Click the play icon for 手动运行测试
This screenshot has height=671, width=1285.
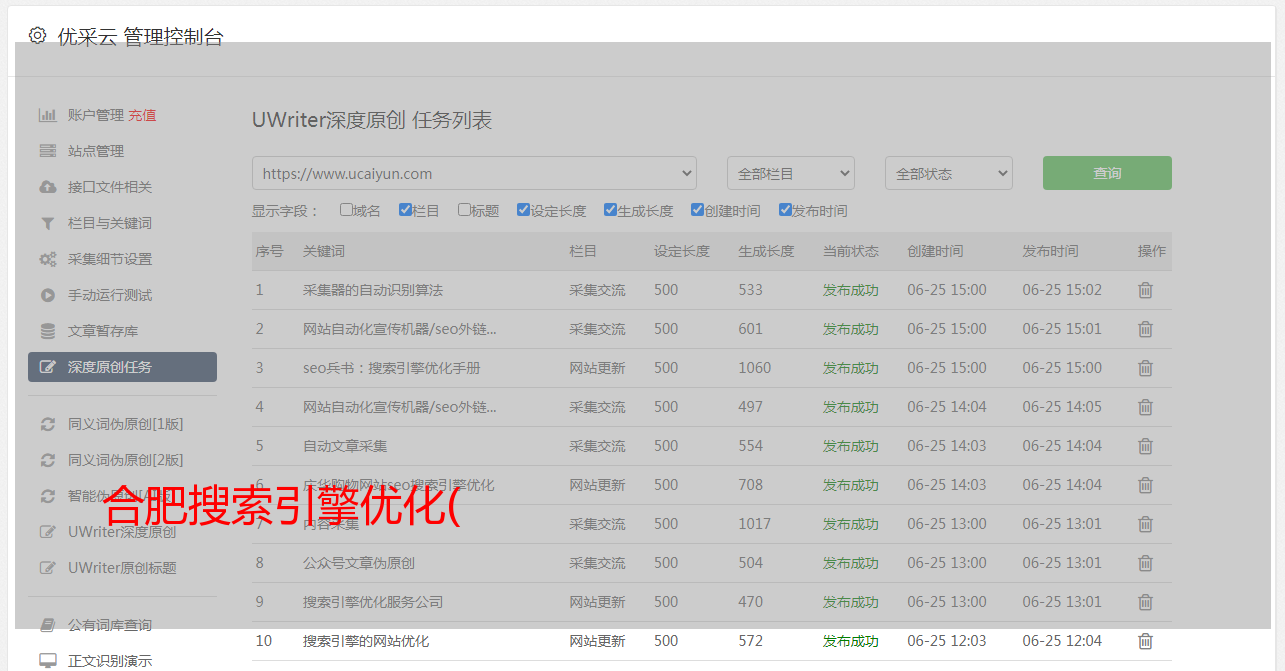[x=47, y=295]
